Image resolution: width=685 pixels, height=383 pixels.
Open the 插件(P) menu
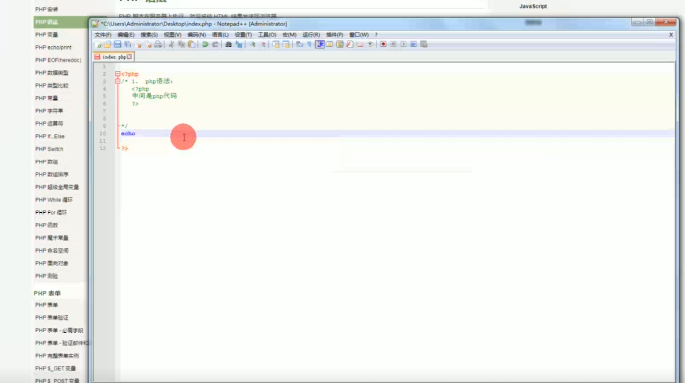pyautogui.click(x=335, y=35)
